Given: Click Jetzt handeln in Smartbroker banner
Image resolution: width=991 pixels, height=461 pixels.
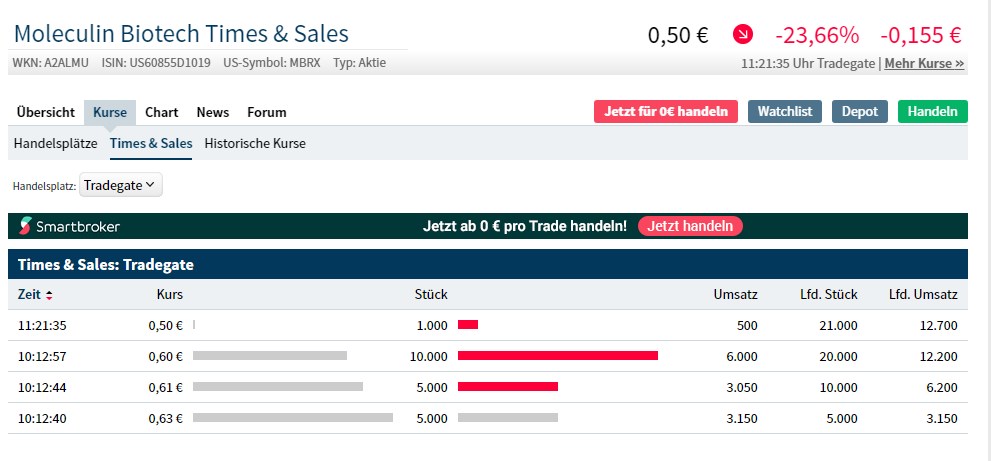Looking at the screenshot, I should pyautogui.click(x=690, y=226).
